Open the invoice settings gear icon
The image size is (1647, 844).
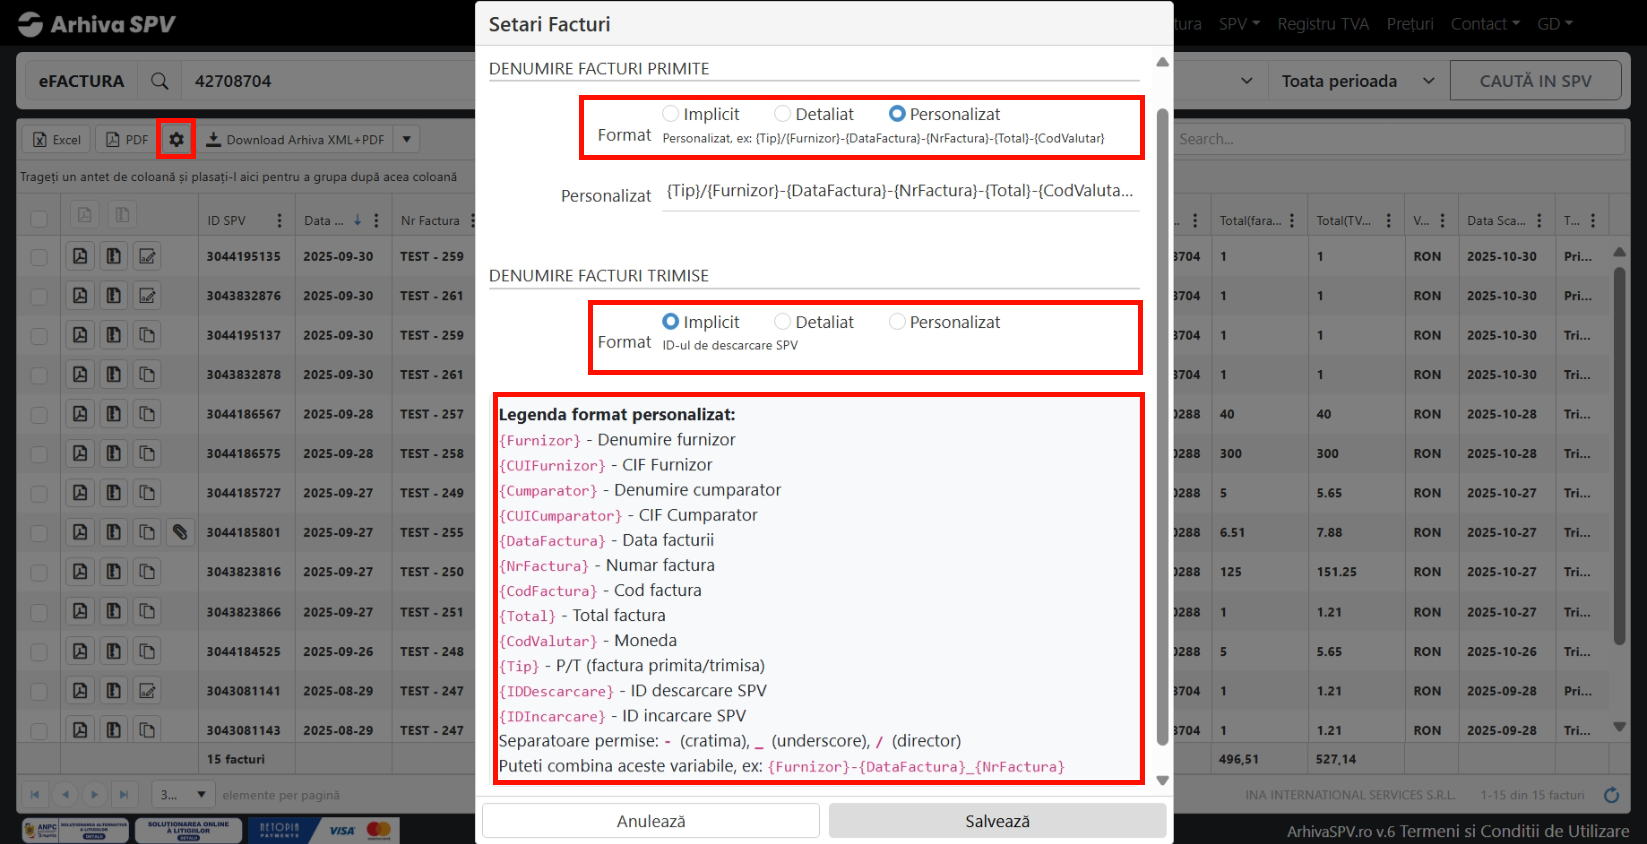click(176, 140)
